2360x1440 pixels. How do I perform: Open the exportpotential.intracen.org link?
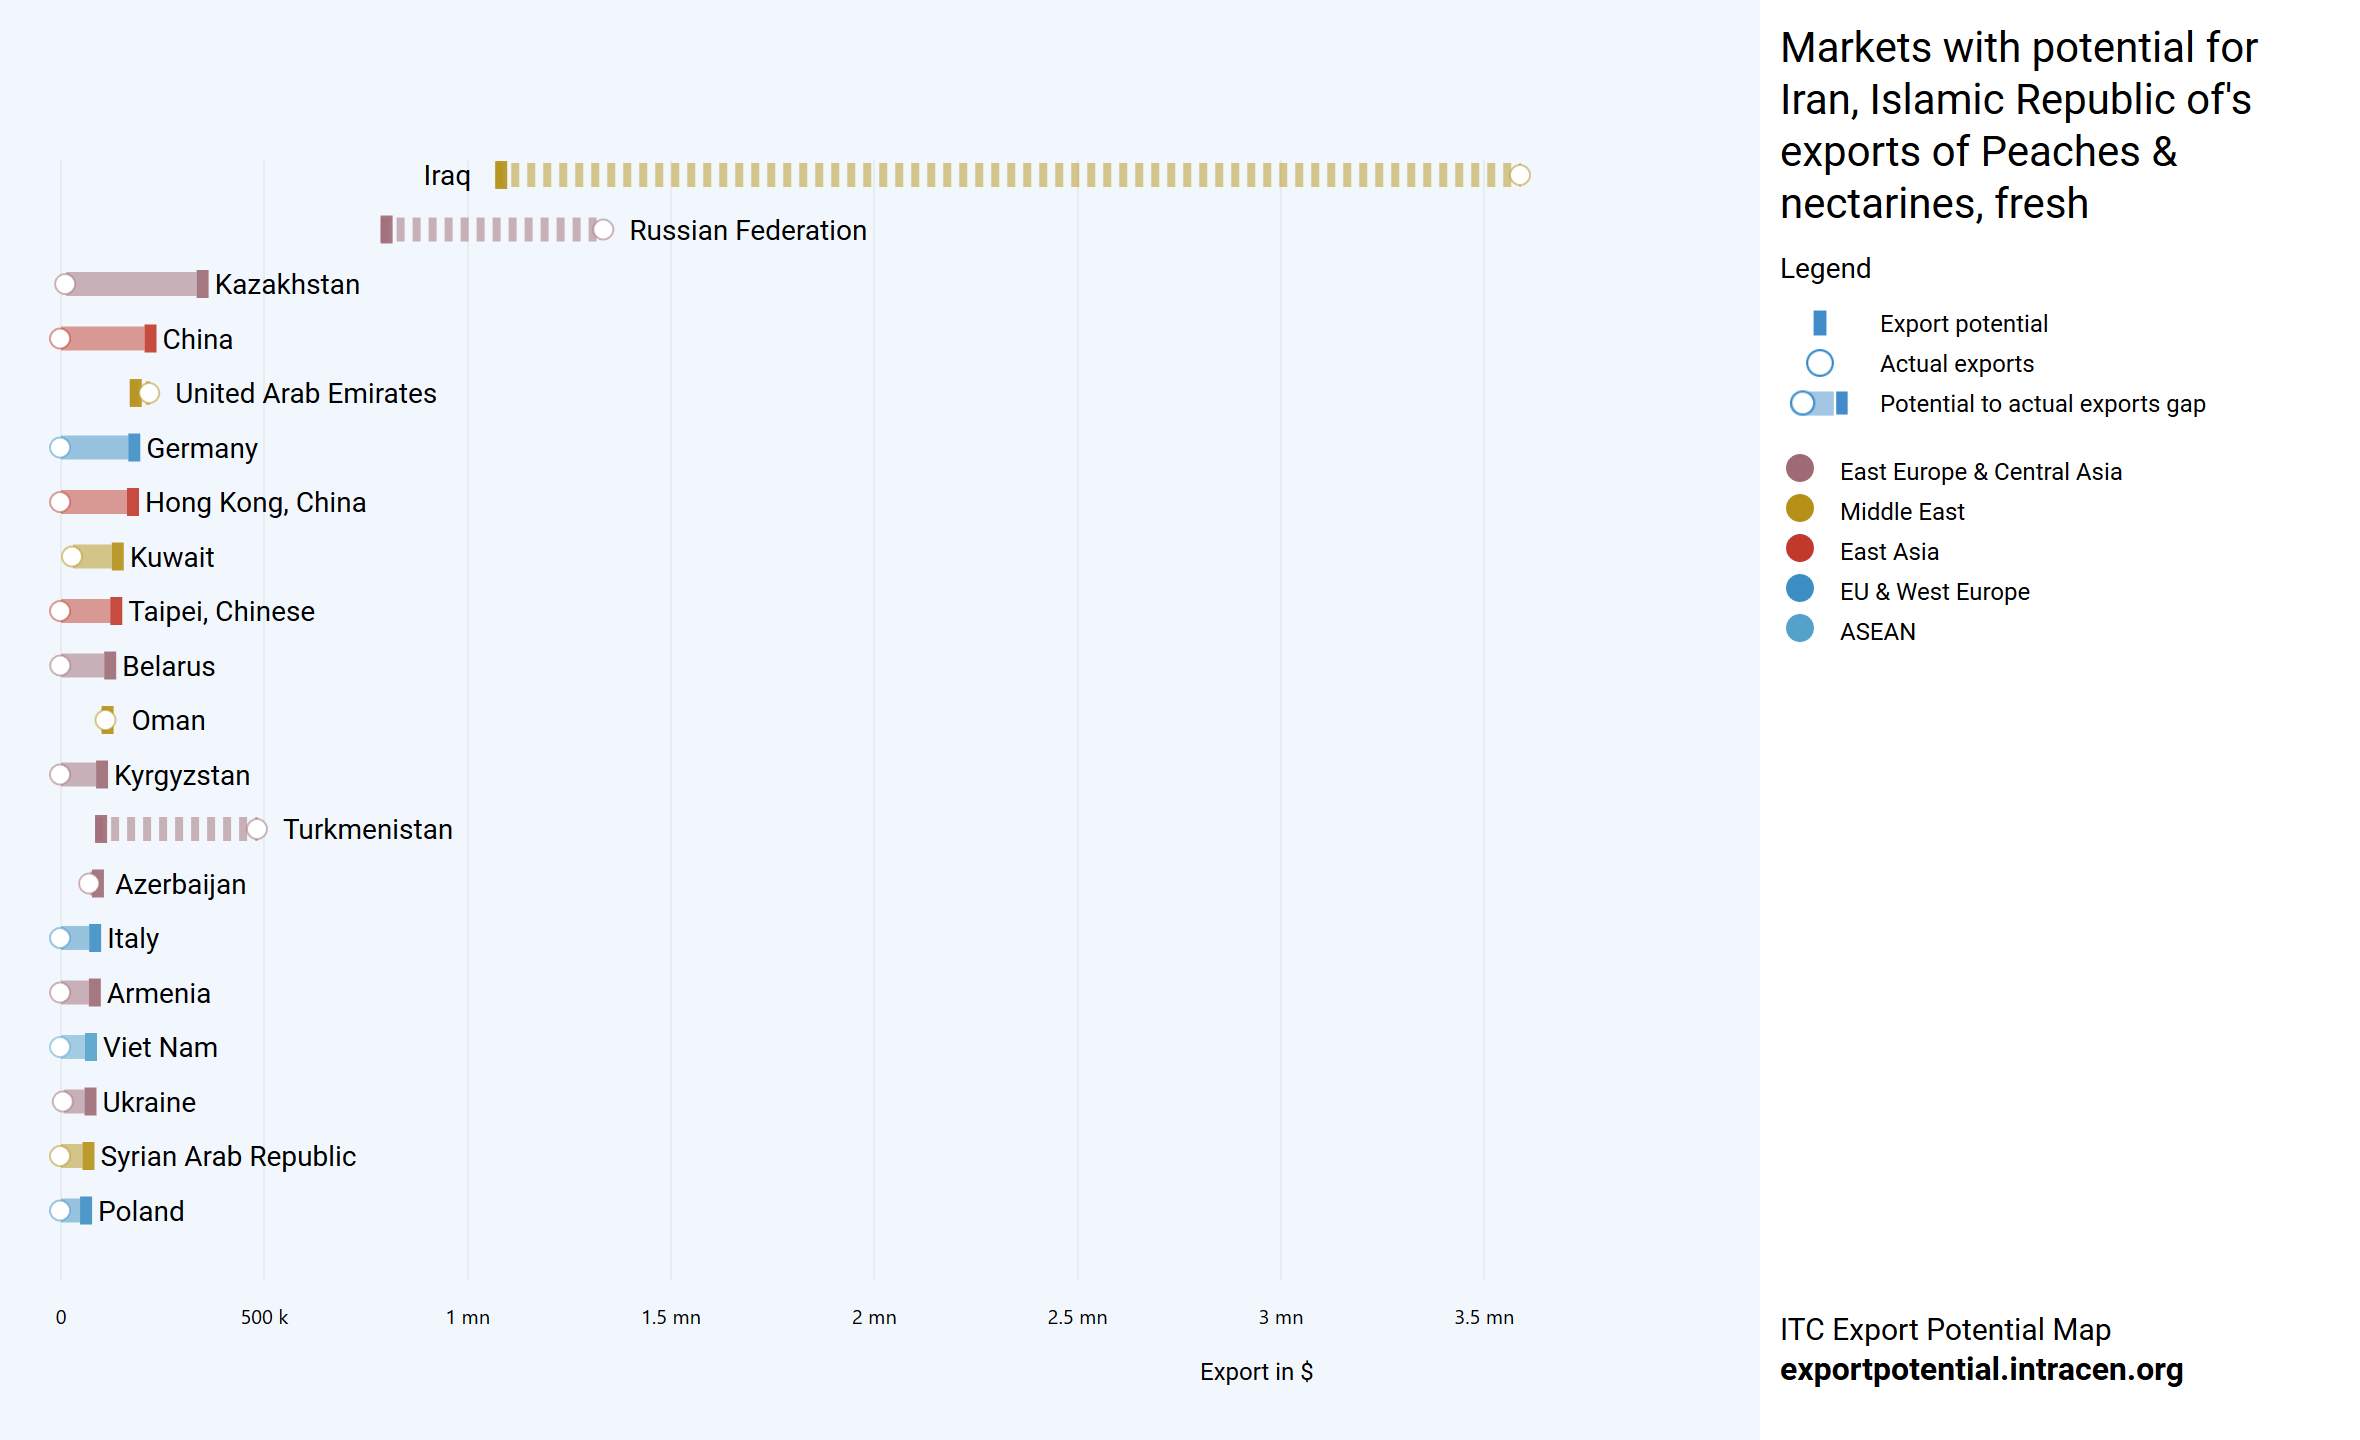tap(1981, 1369)
